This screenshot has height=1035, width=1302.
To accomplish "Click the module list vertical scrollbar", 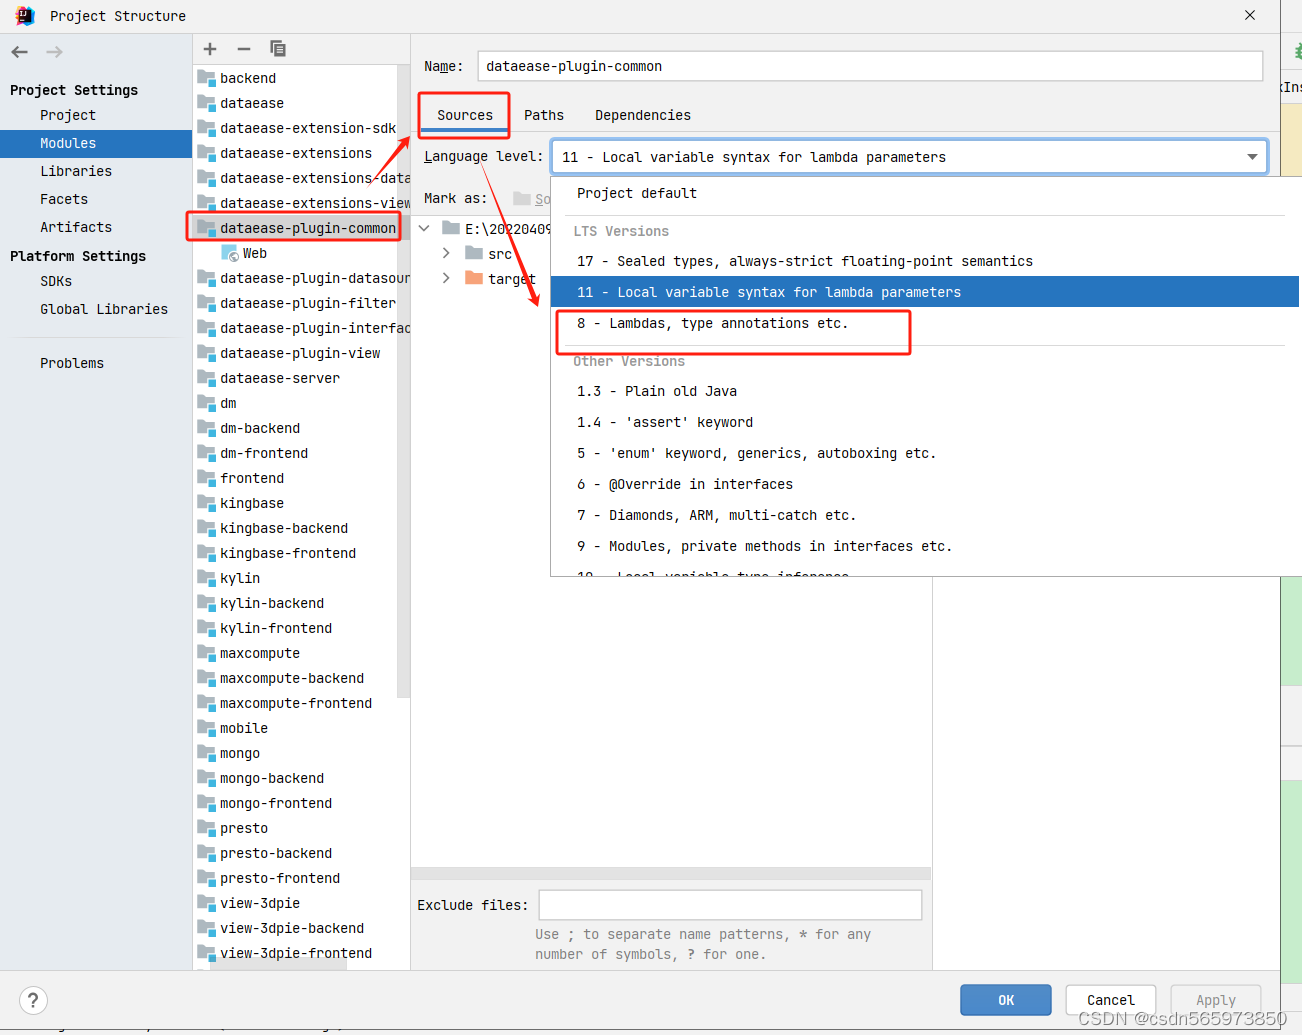I will 403,380.
